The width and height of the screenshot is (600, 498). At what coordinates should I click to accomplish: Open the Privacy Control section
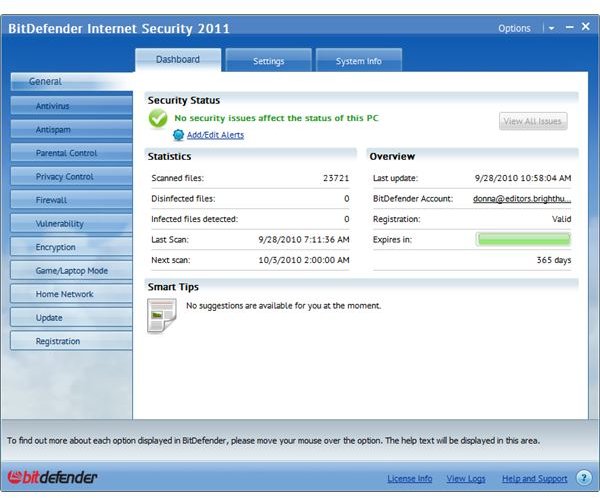(72, 176)
